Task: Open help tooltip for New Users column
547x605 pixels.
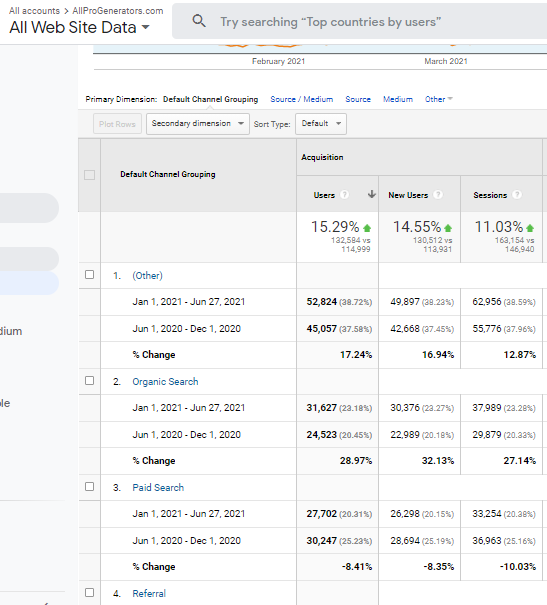Action: 438,195
